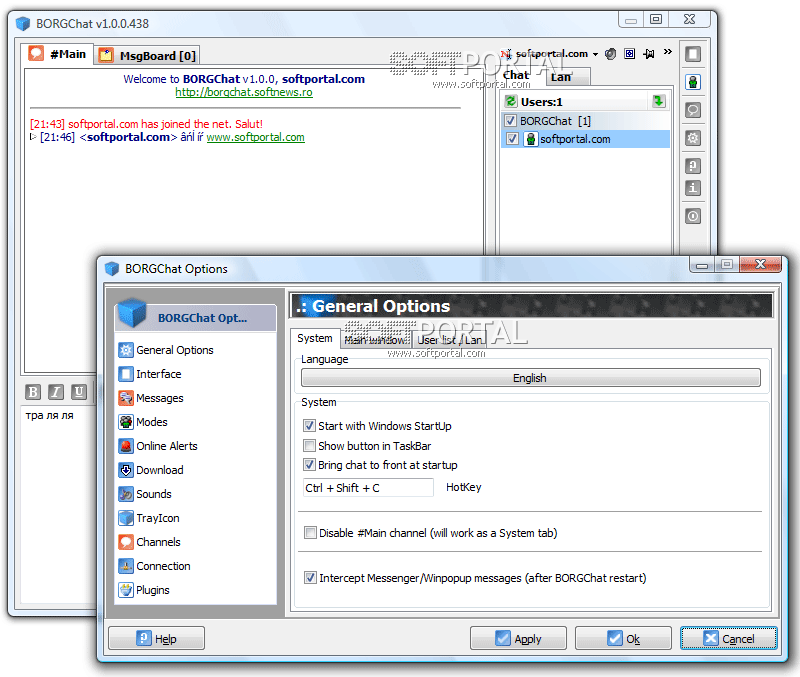The height and width of the screenshot is (677, 800).
Task: Click the question mark help icon in sidebar
Action: pyautogui.click(x=693, y=166)
